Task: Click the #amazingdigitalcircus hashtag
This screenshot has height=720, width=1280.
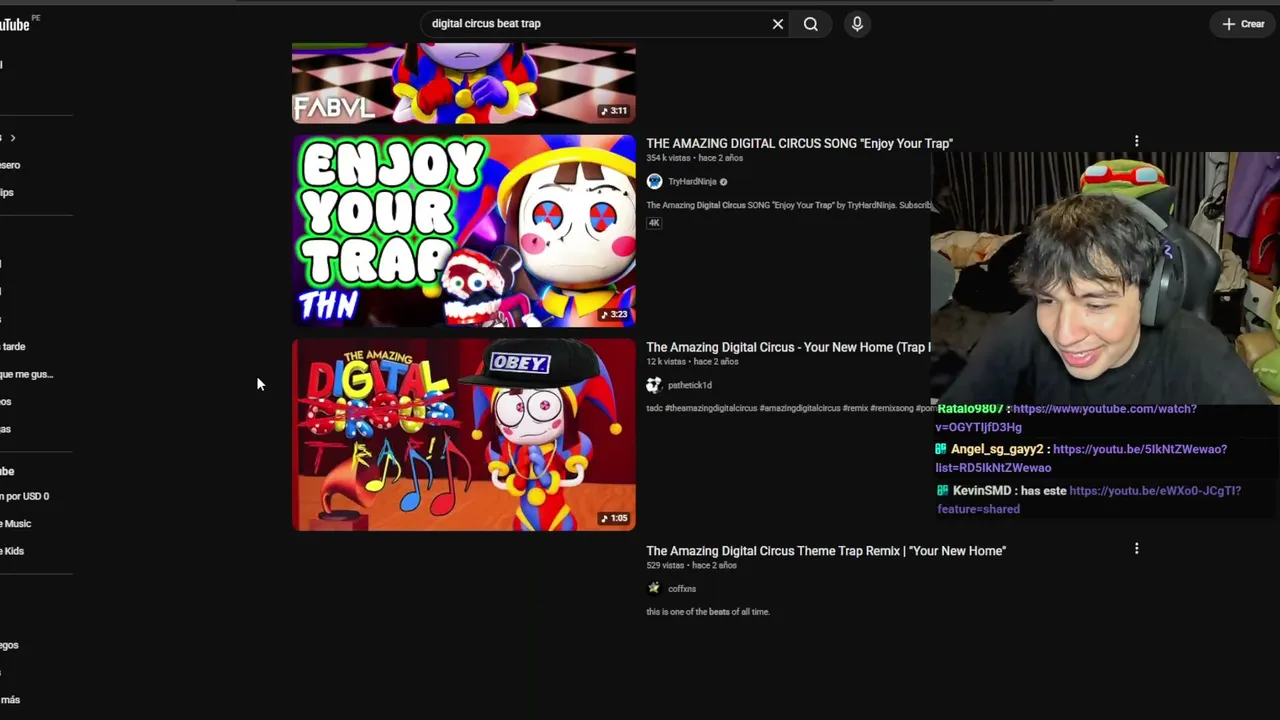Action: 801,408
